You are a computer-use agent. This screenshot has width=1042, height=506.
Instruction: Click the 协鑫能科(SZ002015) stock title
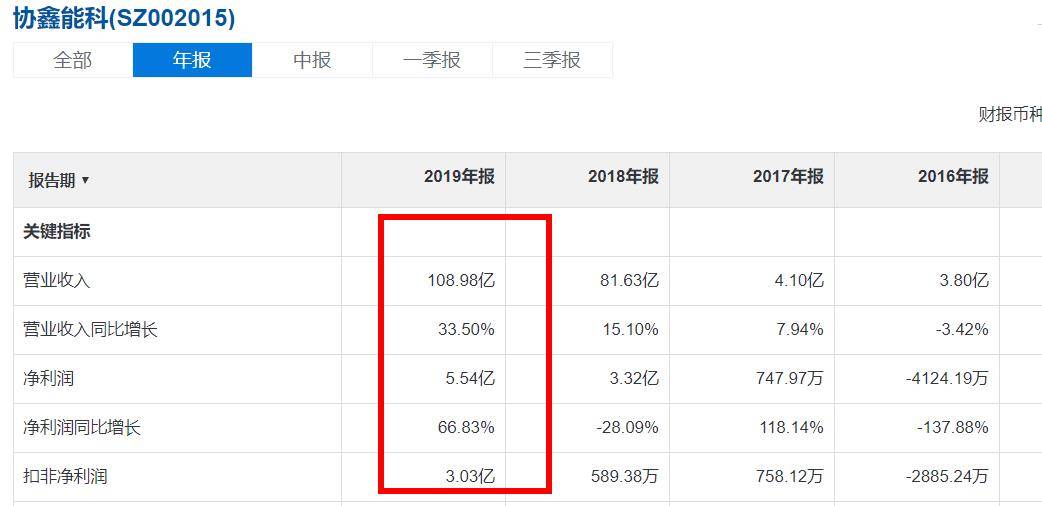coord(124,19)
